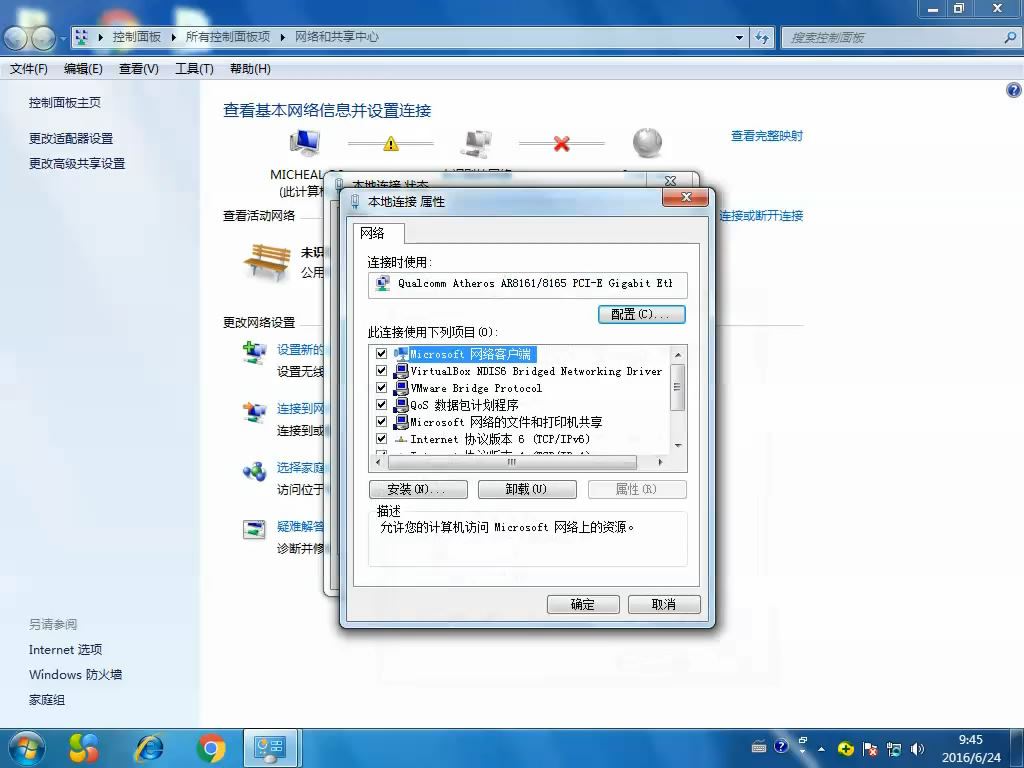Click the tray help question mark icon
Viewport: 1024px width, 768px height.
(x=782, y=746)
